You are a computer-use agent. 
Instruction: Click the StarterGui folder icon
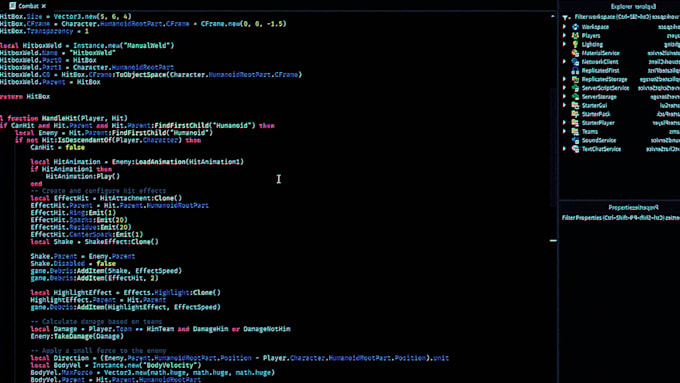575,105
